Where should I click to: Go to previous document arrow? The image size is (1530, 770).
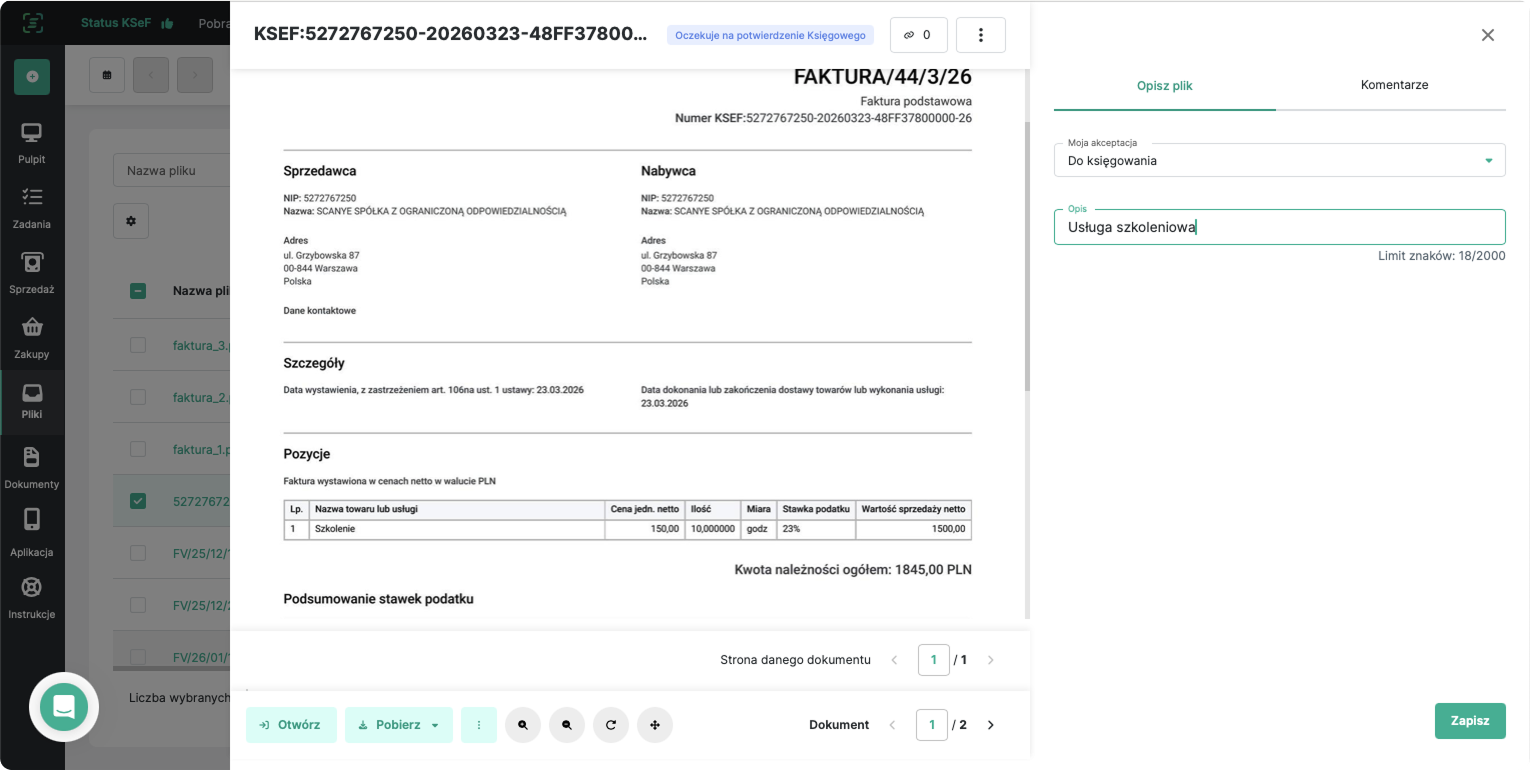(x=893, y=725)
